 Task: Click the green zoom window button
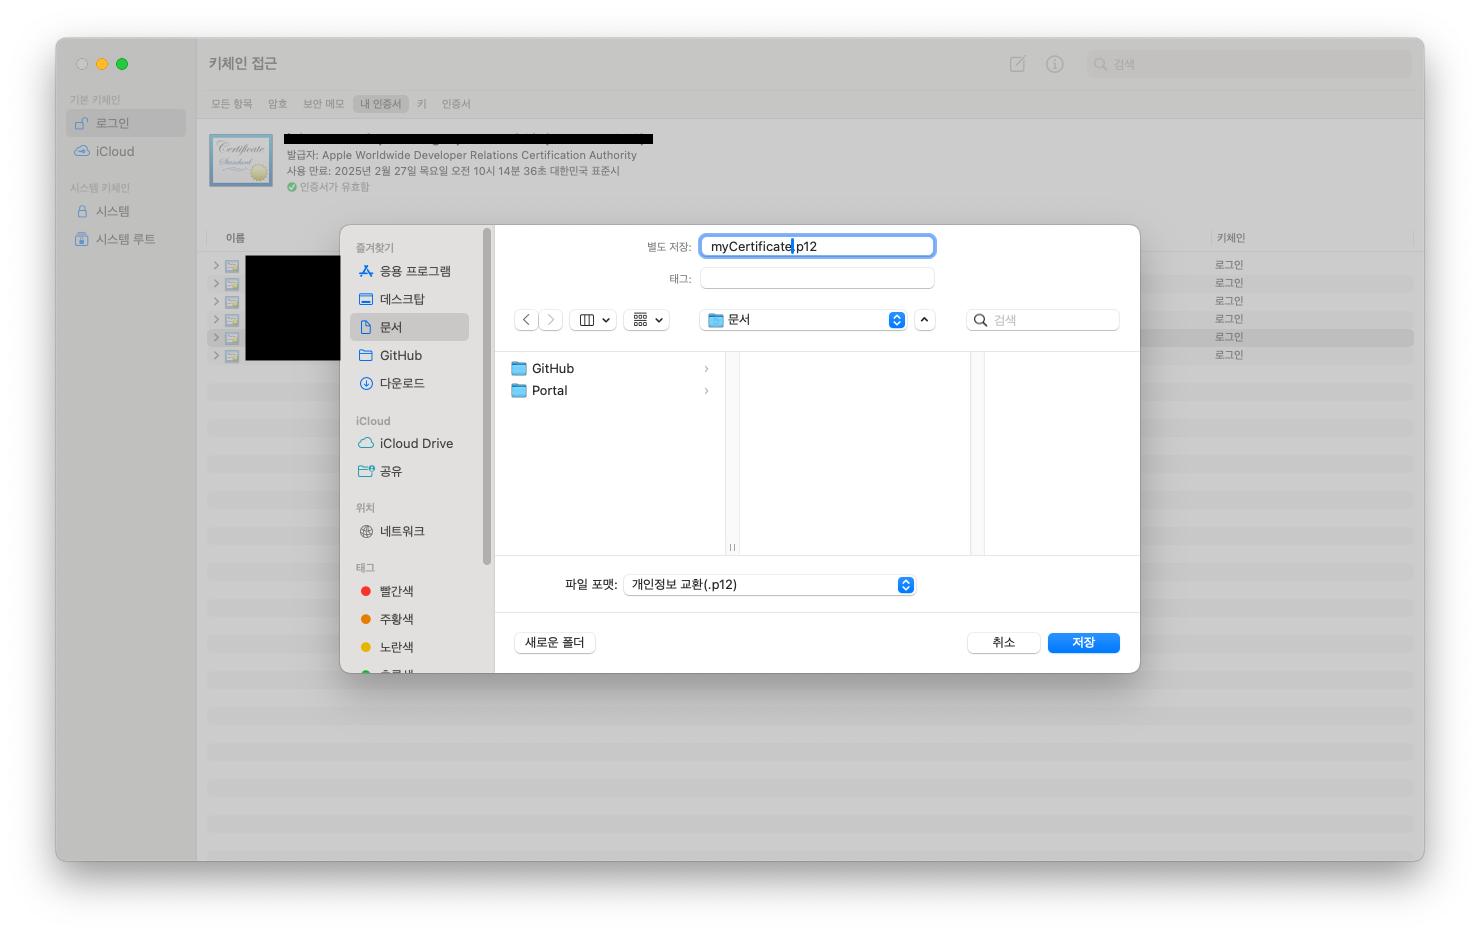pyautogui.click(x=122, y=64)
